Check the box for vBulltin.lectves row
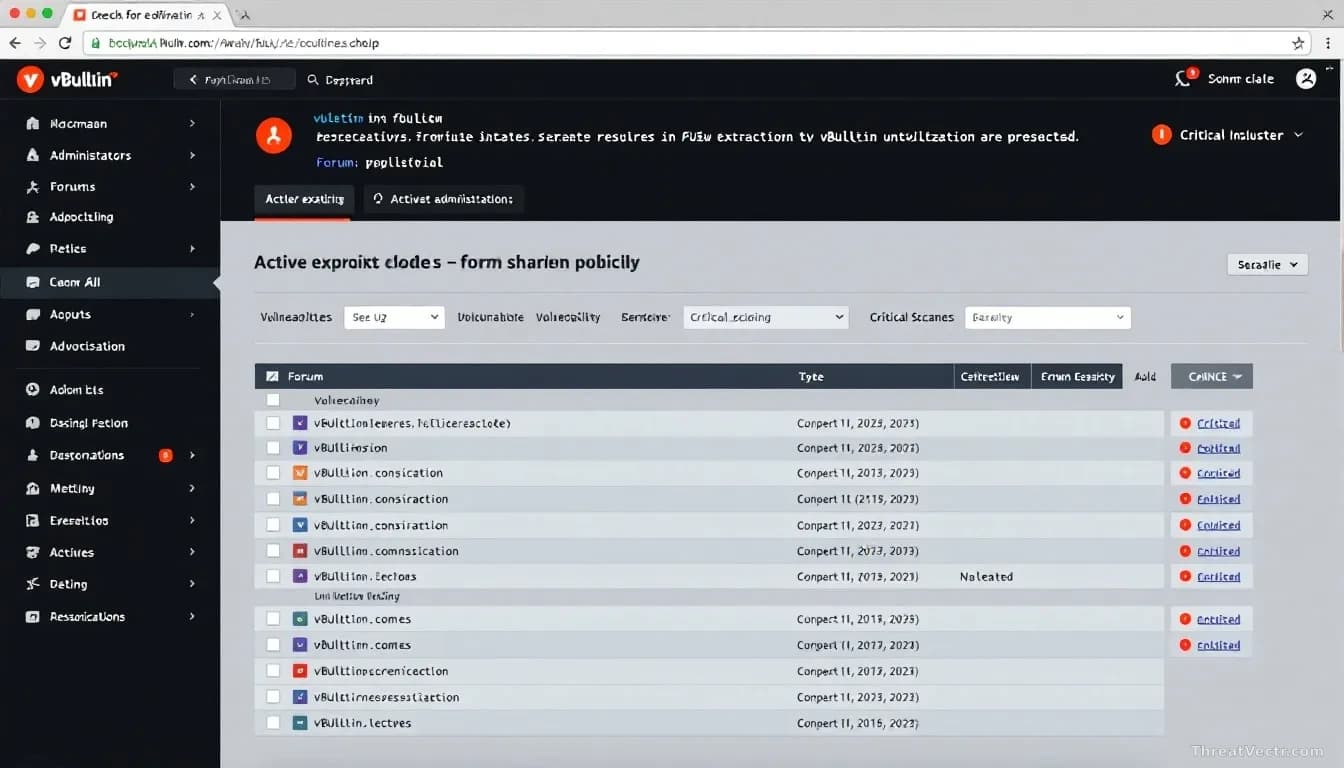The width and height of the screenshot is (1344, 768). pyautogui.click(x=273, y=723)
